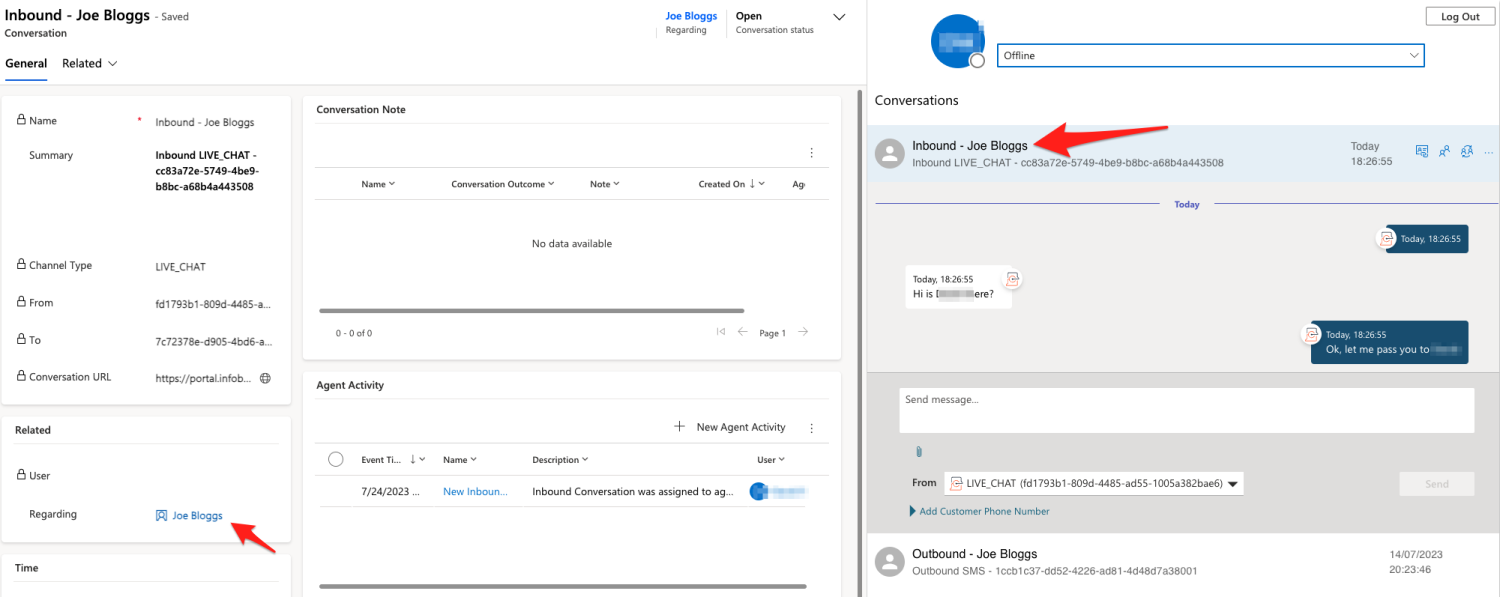
Task: Switch to the General tab
Action: (x=26, y=63)
